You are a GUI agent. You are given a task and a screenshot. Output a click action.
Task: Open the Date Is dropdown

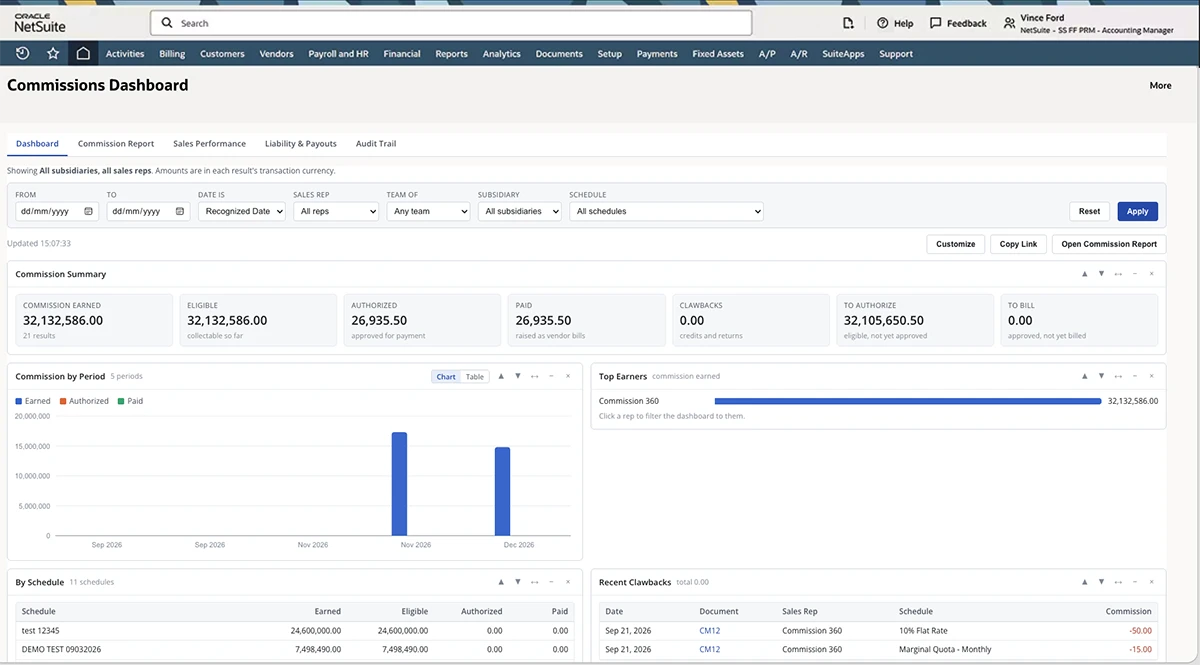coord(242,211)
